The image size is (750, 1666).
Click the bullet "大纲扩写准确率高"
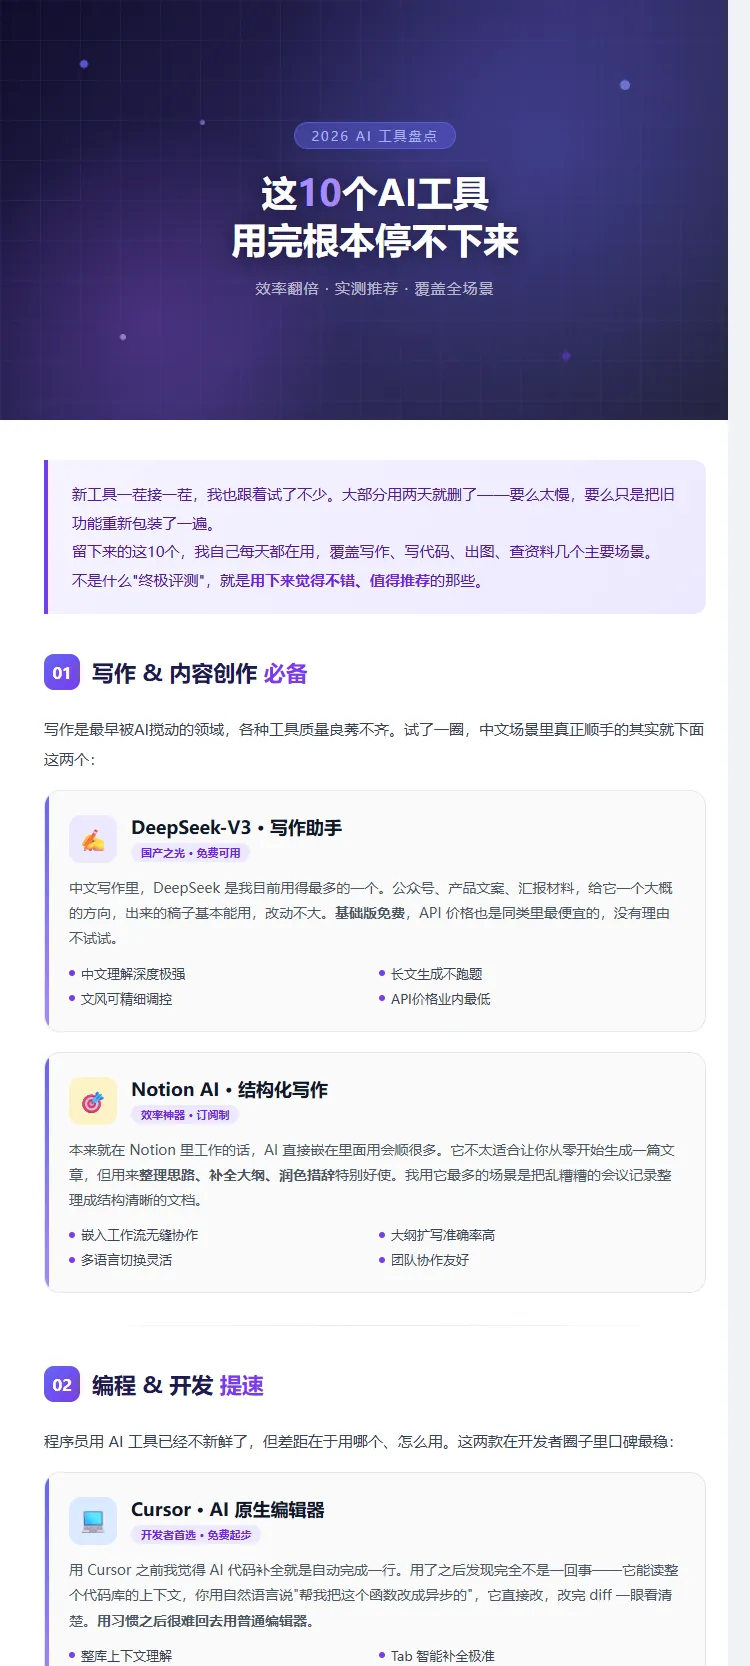click(x=443, y=1236)
